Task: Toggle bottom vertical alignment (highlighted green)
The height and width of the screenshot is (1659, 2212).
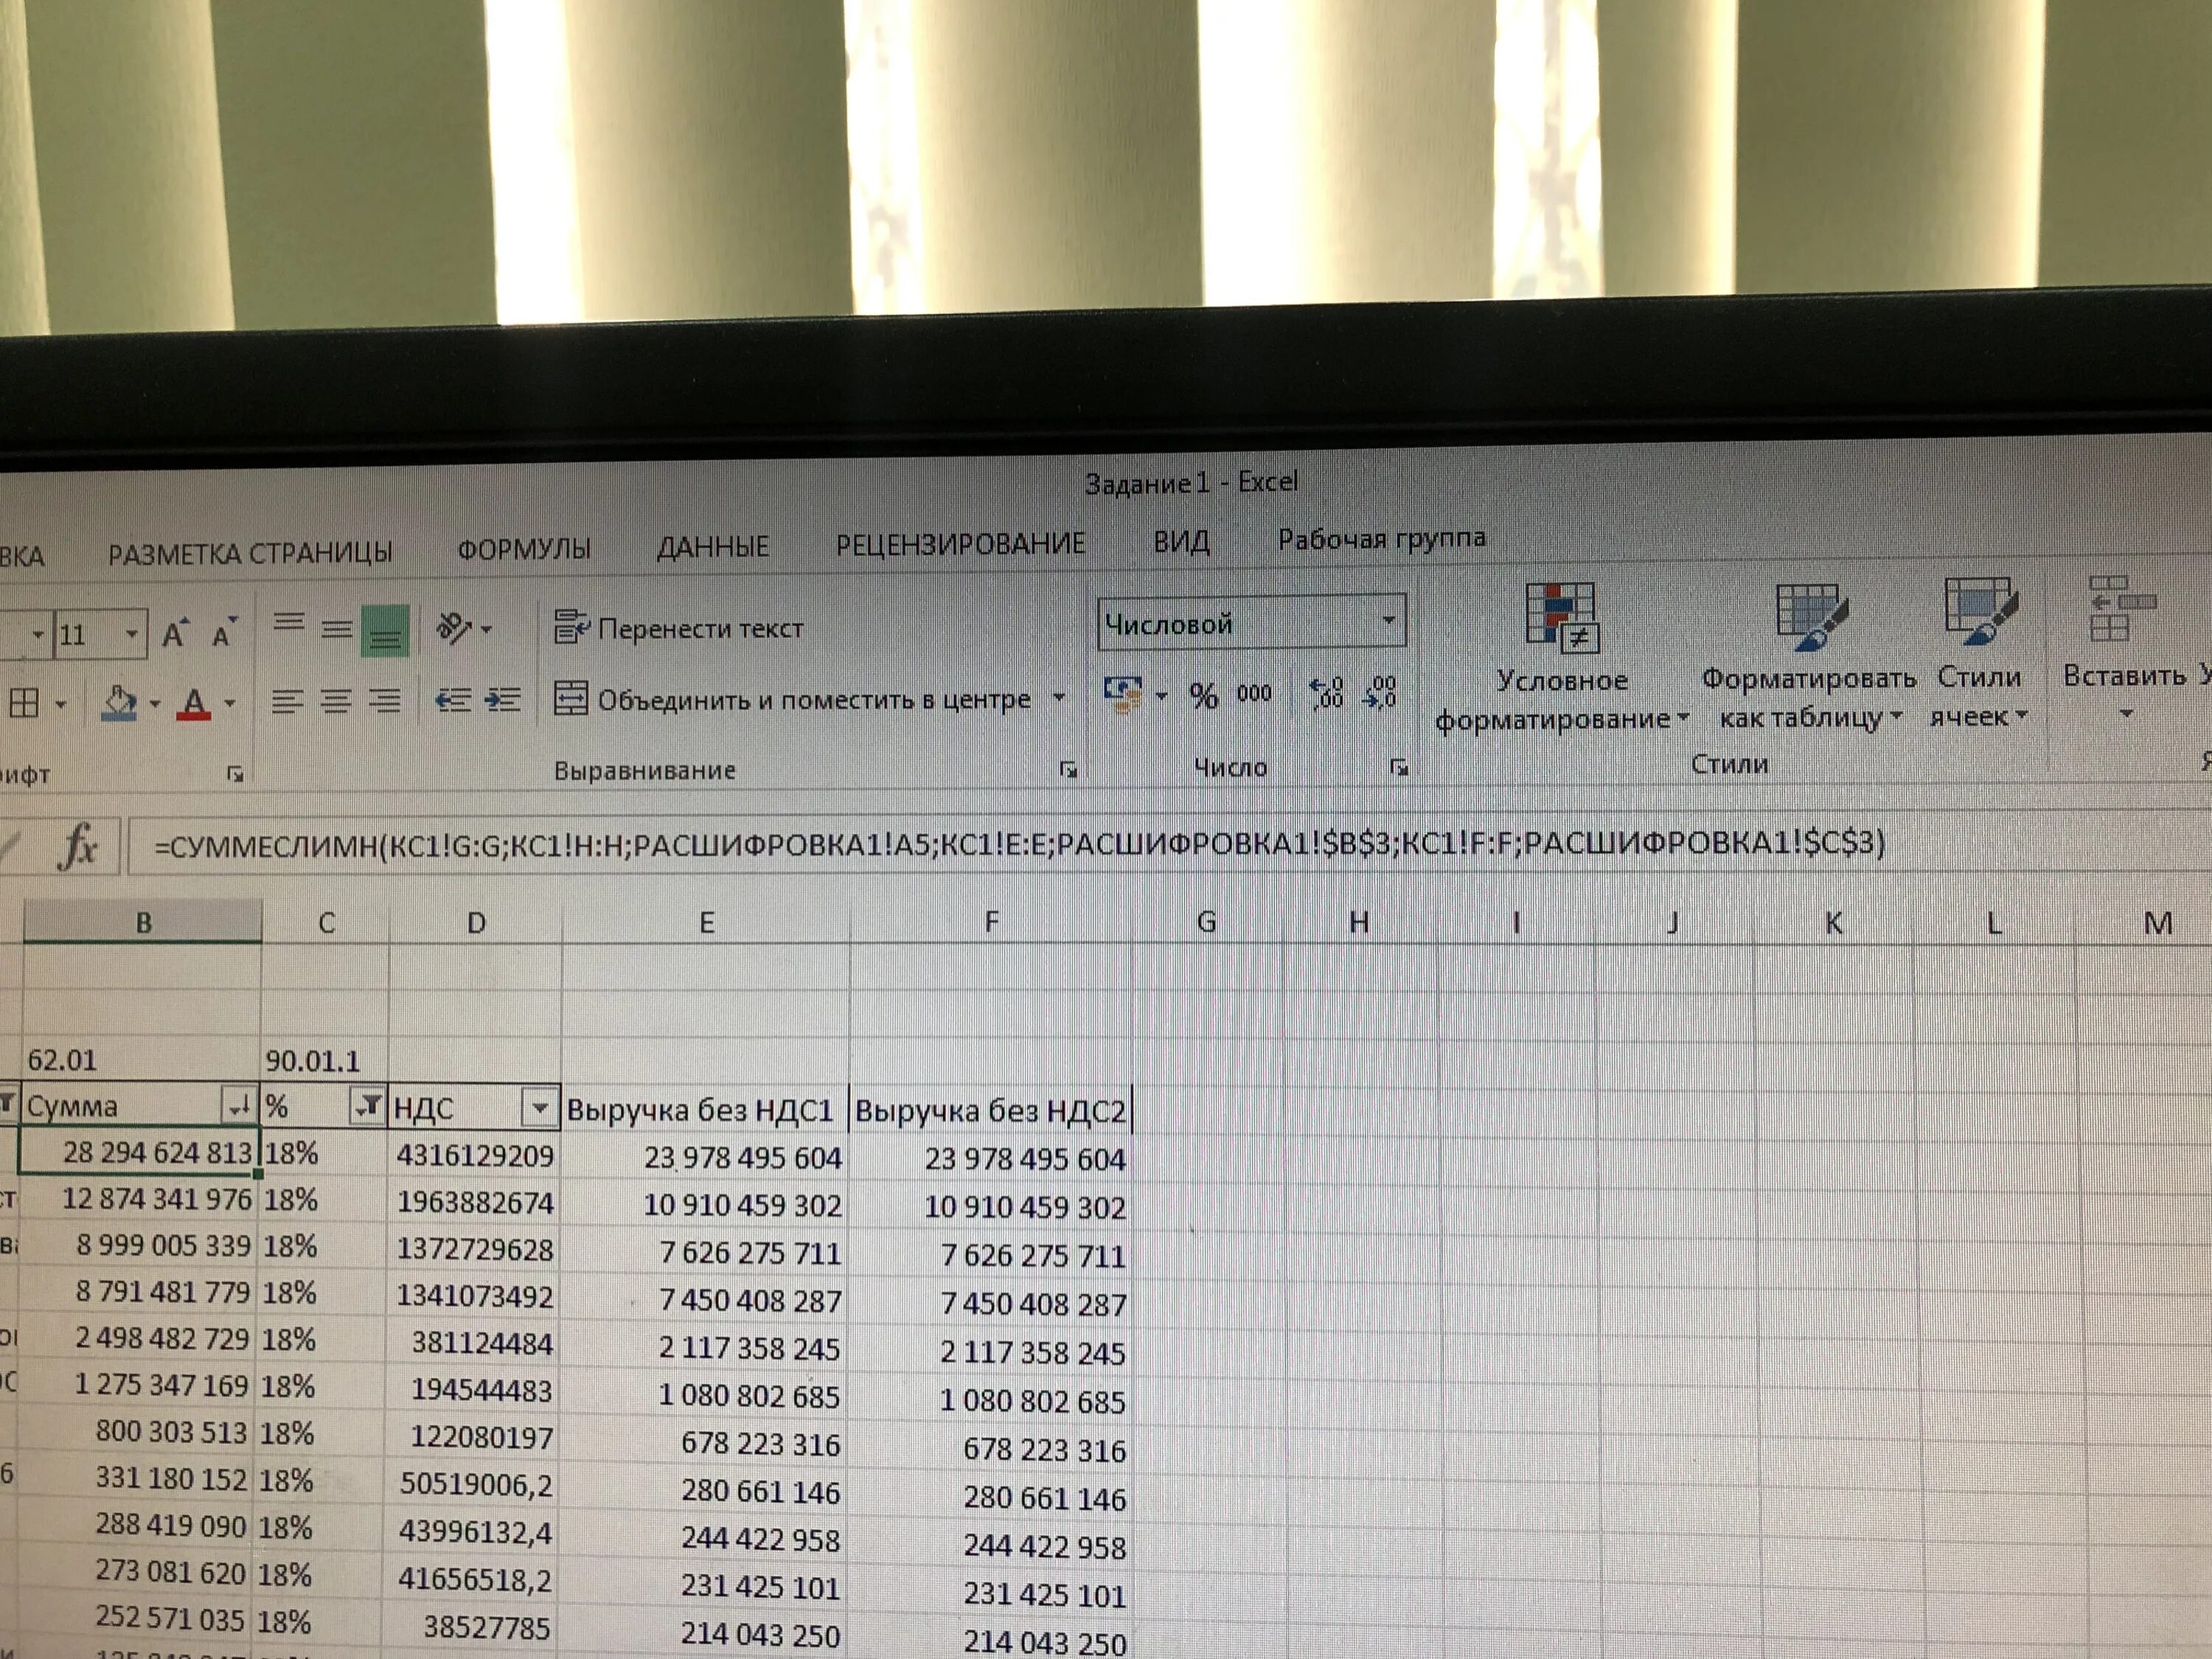Action: 385,631
